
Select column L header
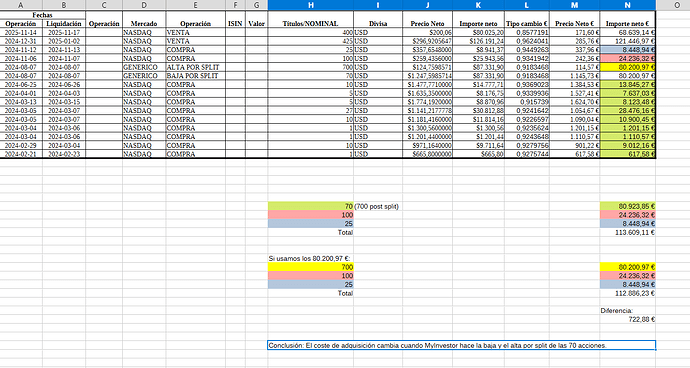coord(527,5)
